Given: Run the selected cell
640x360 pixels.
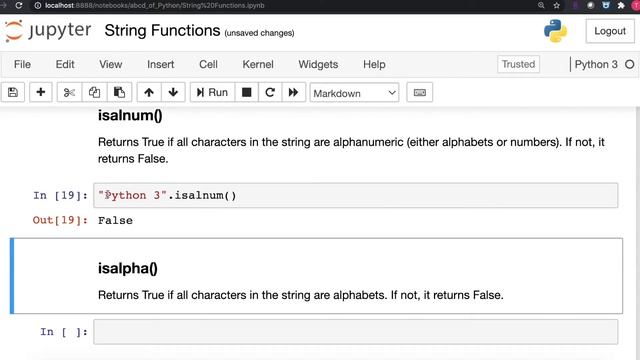Looking at the screenshot, I should 212,92.
